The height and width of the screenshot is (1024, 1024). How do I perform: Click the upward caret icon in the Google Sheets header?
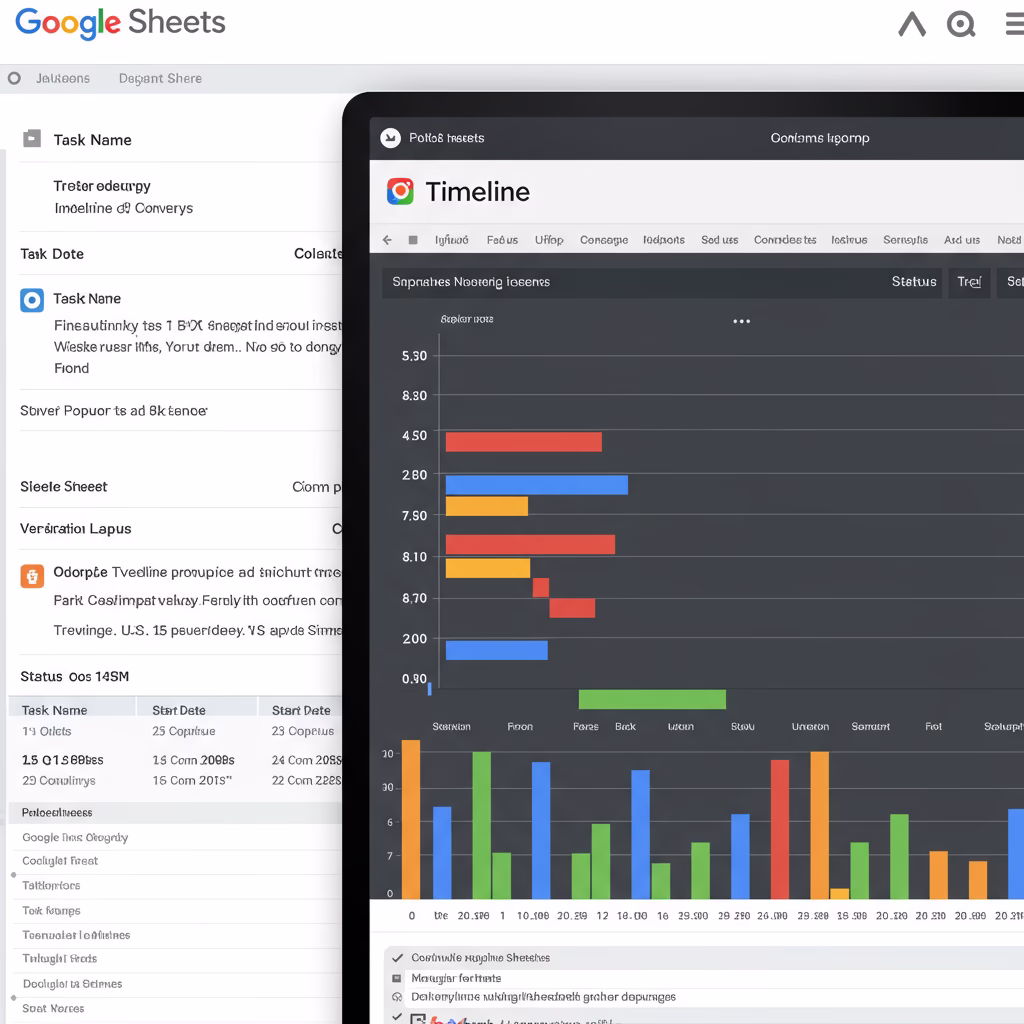click(x=912, y=25)
